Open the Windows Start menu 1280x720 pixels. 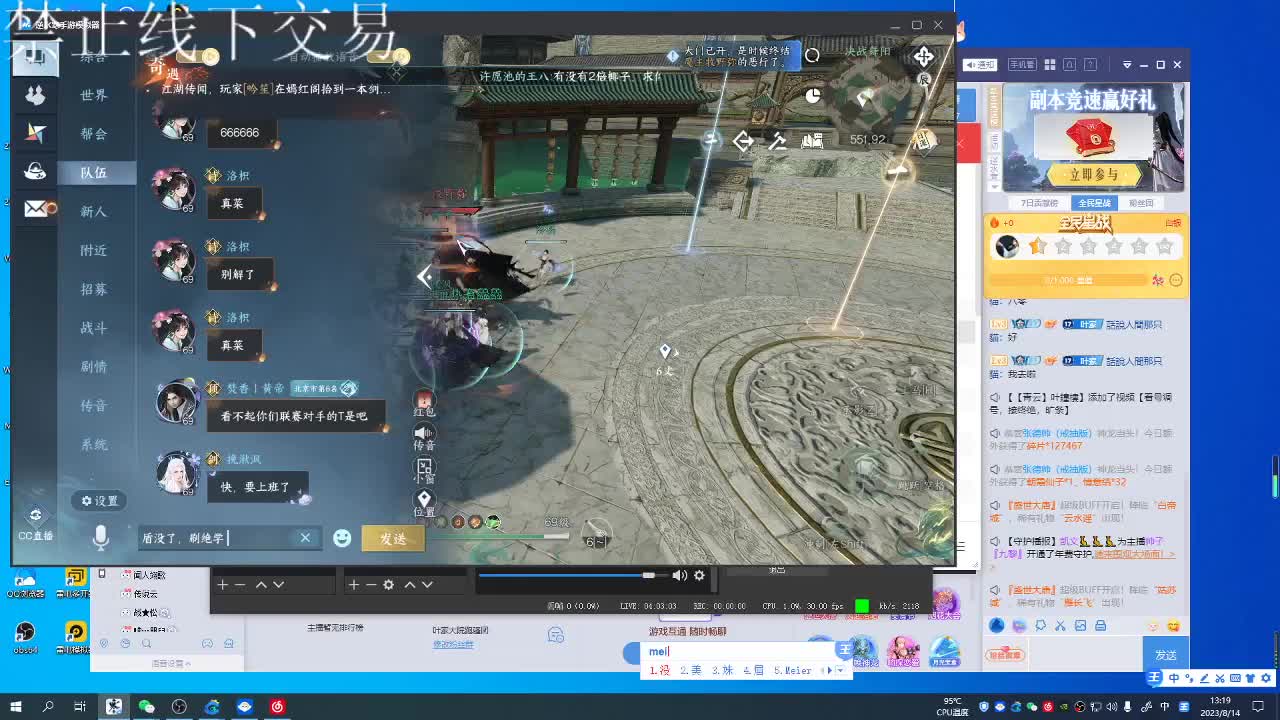point(16,707)
